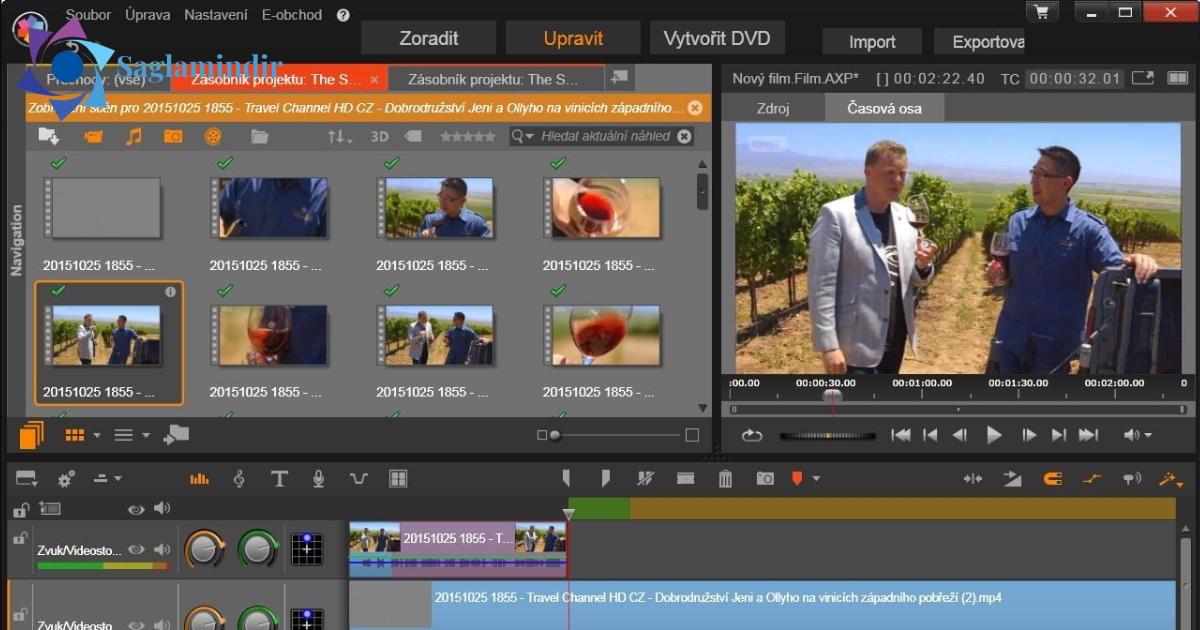Clear the library search field

(x=684, y=136)
